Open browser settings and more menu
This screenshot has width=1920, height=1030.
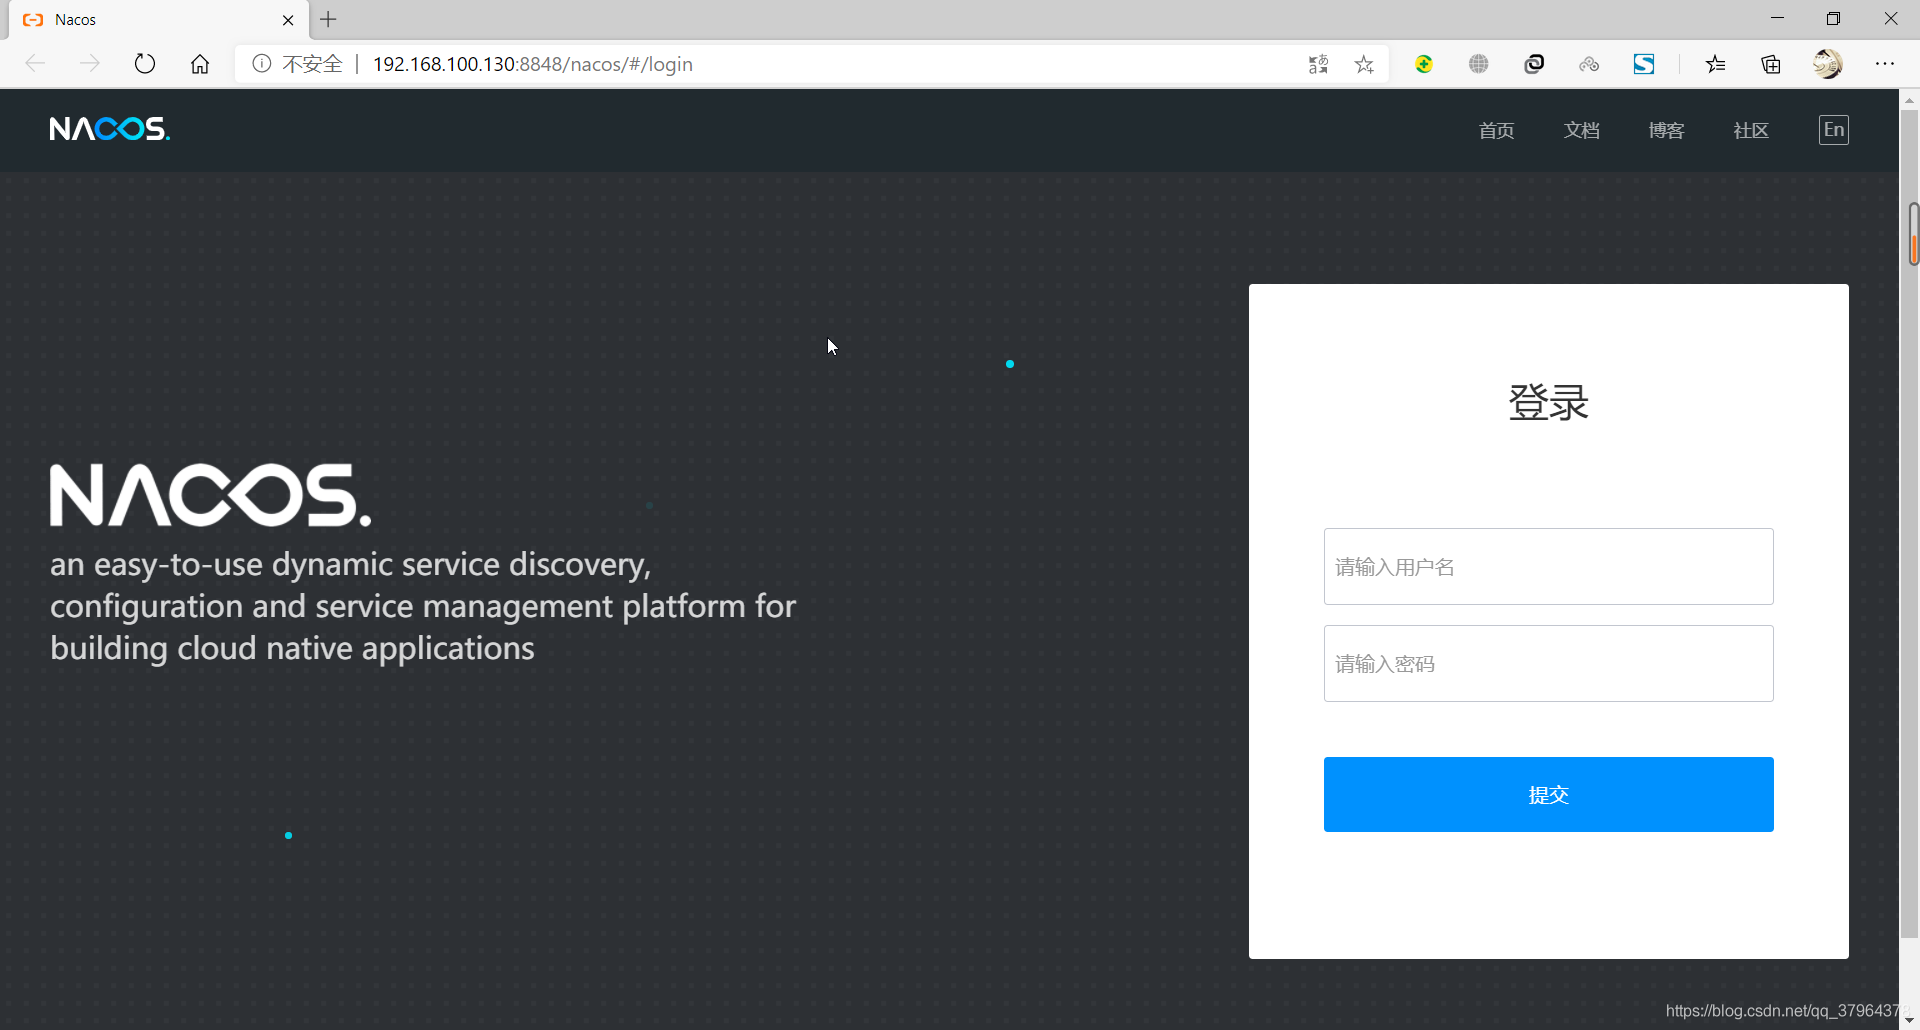coord(1885,64)
